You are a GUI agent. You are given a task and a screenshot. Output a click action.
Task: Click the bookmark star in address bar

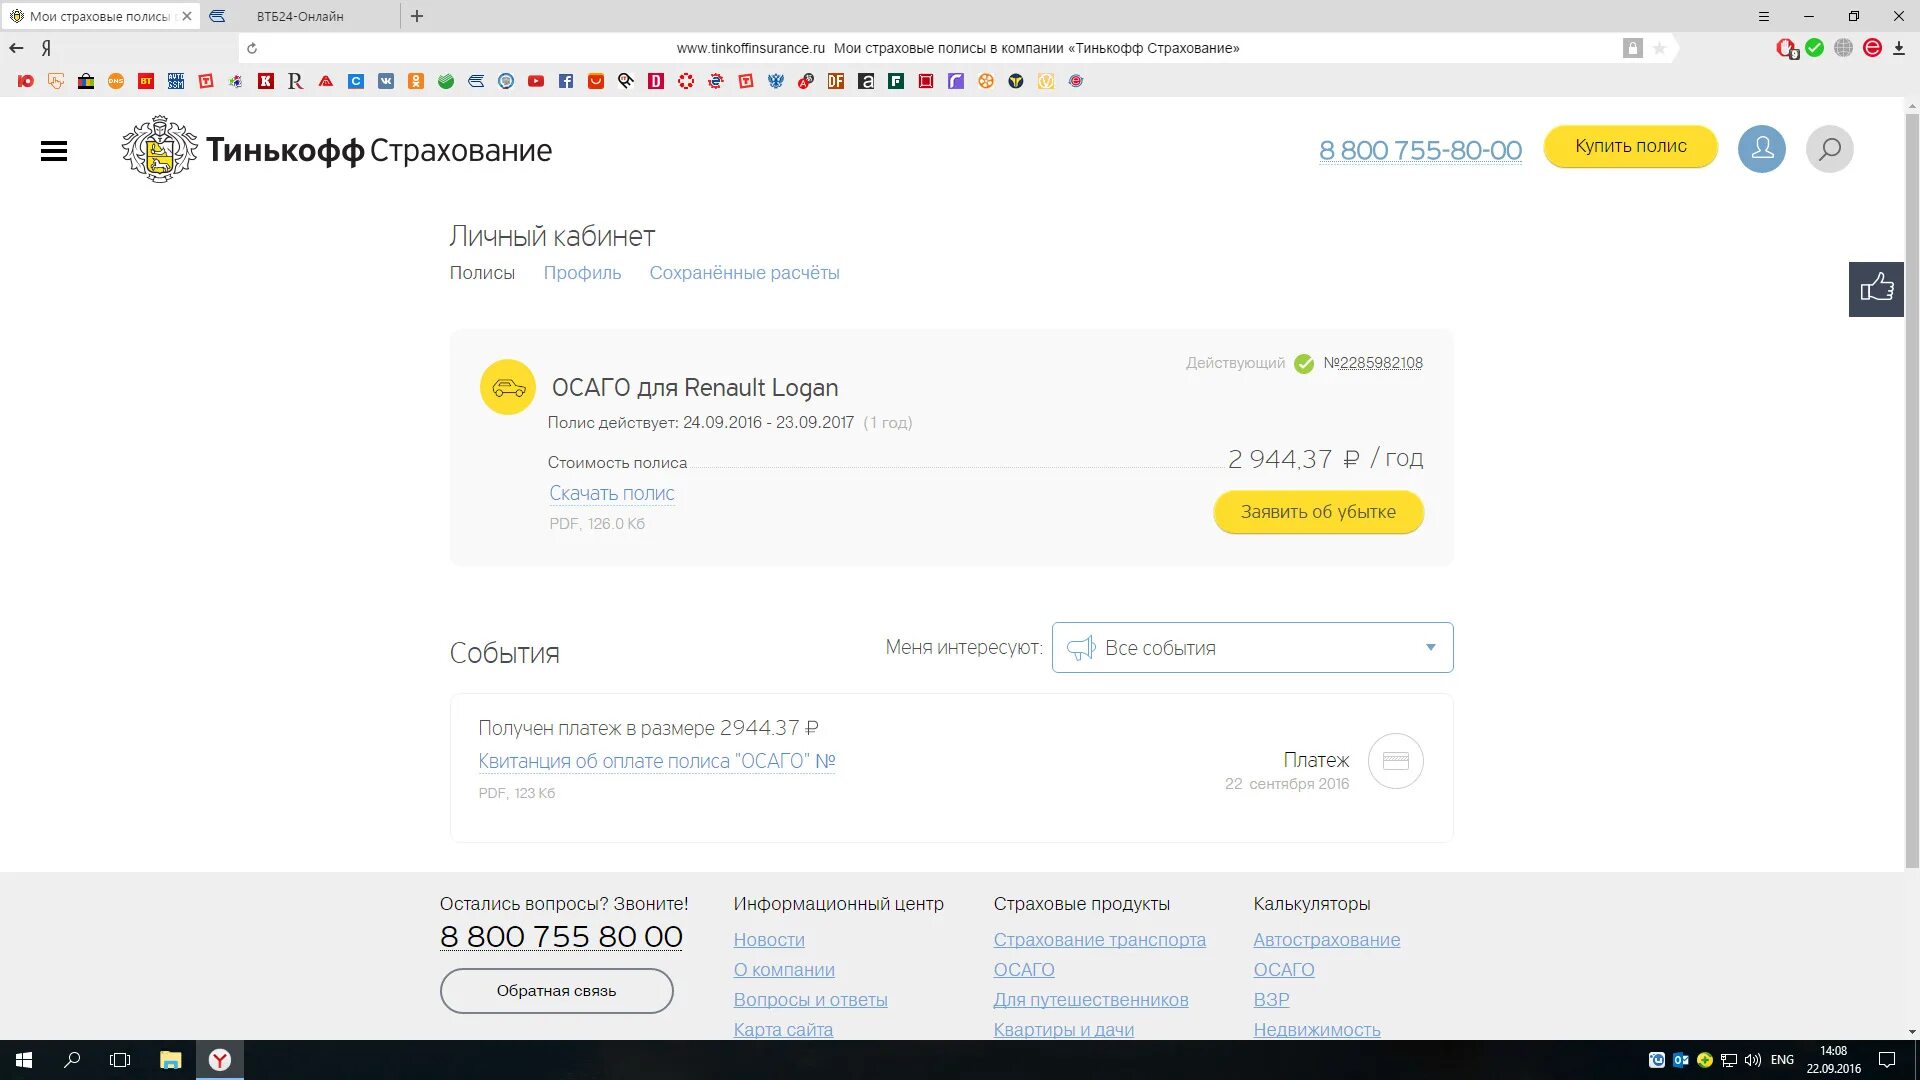pyautogui.click(x=1659, y=48)
